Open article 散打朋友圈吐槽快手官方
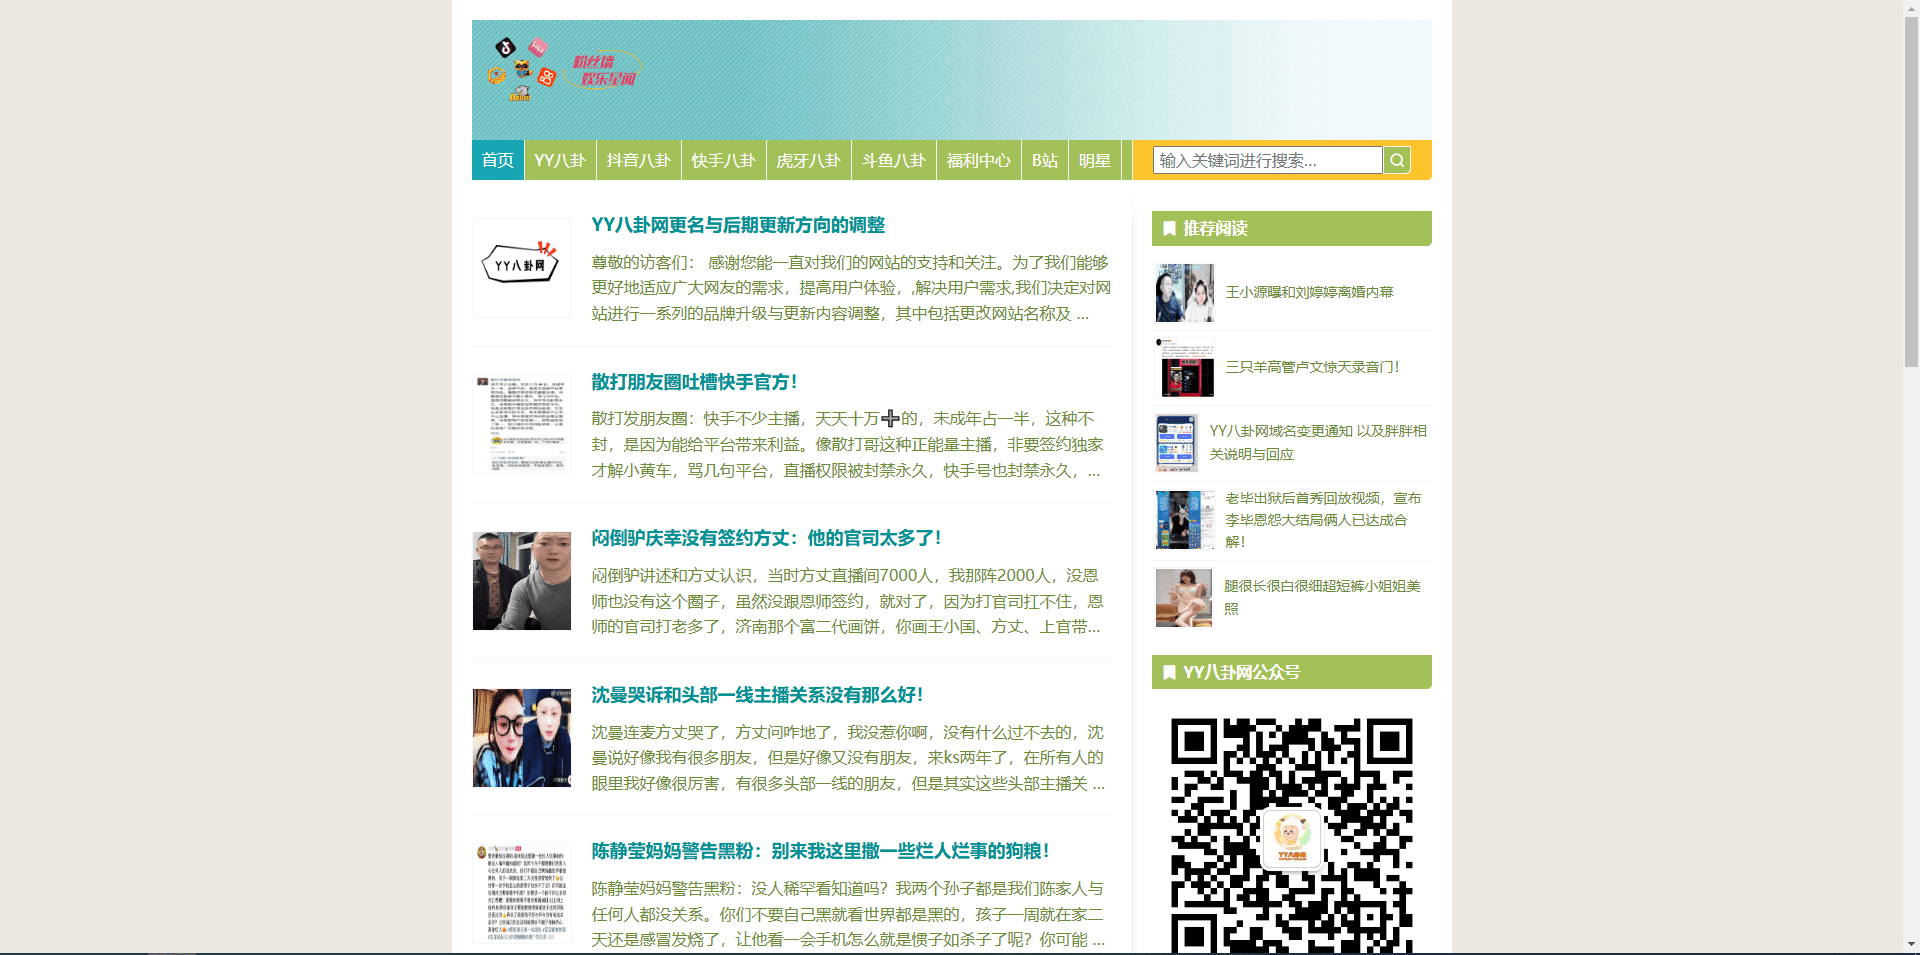This screenshot has width=1920, height=955. pyautogui.click(x=694, y=382)
